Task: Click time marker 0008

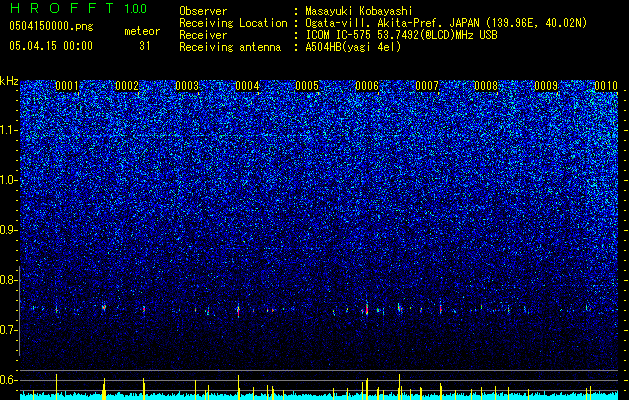Action: pyautogui.click(x=486, y=86)
